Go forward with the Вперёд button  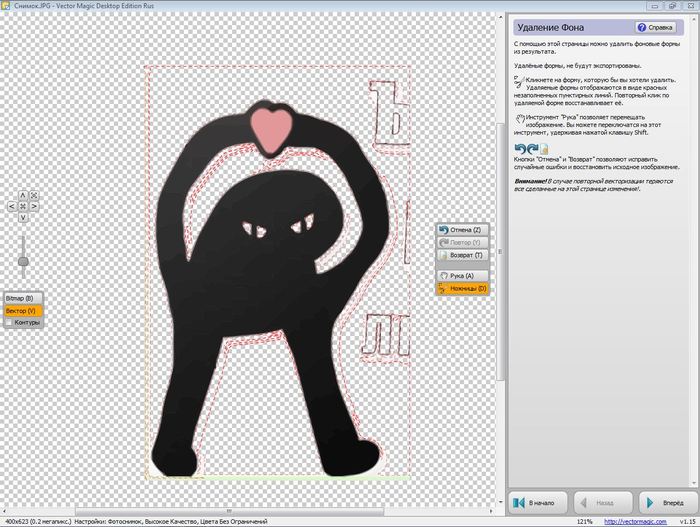[665, 501]
